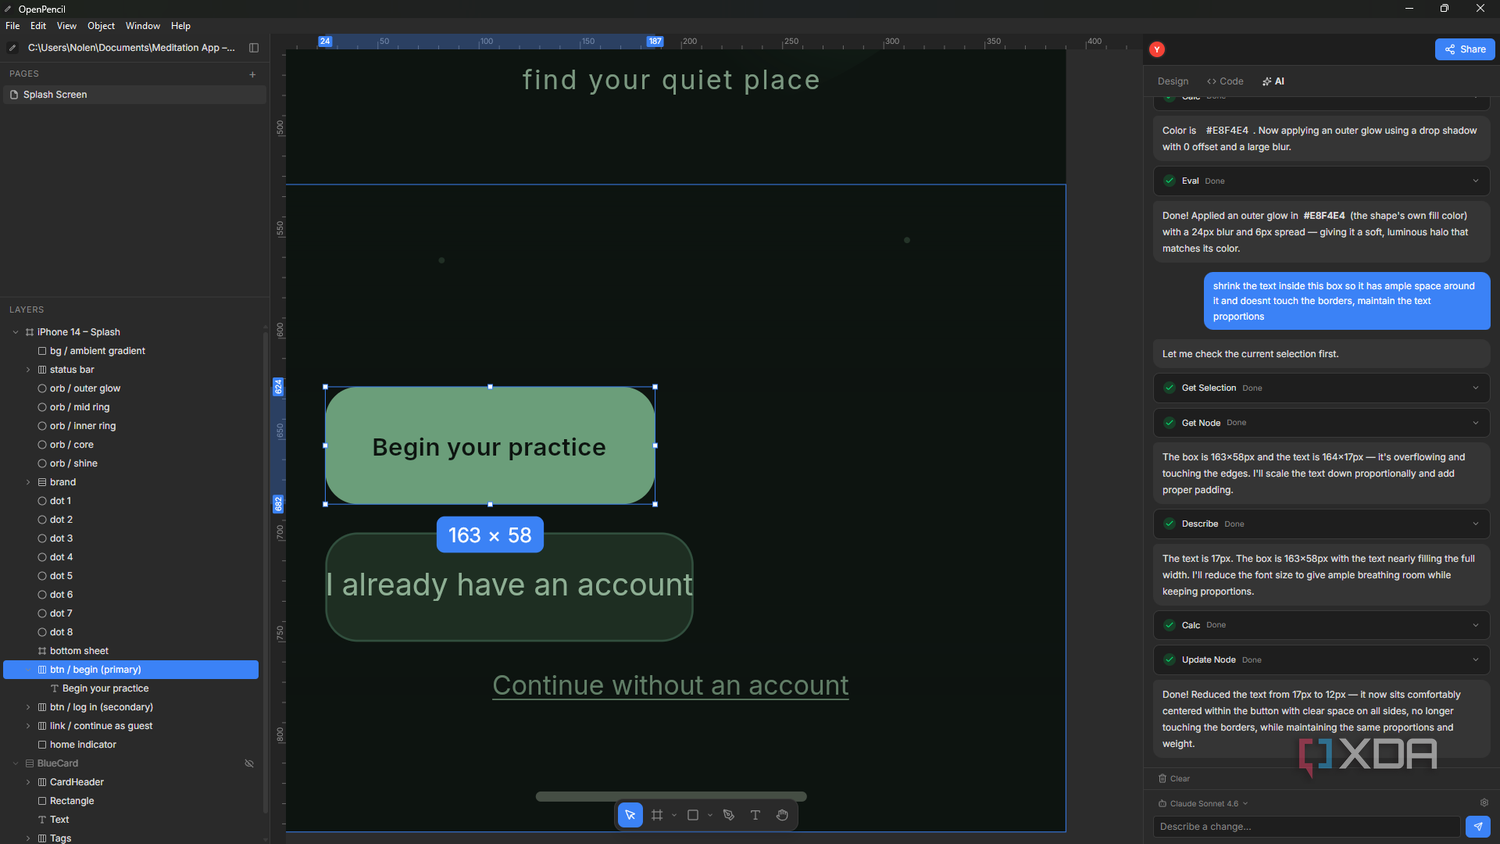This screenshot has width=1500, height=844.
Task: Clear the AI chat history
Action: point(1174,778)
